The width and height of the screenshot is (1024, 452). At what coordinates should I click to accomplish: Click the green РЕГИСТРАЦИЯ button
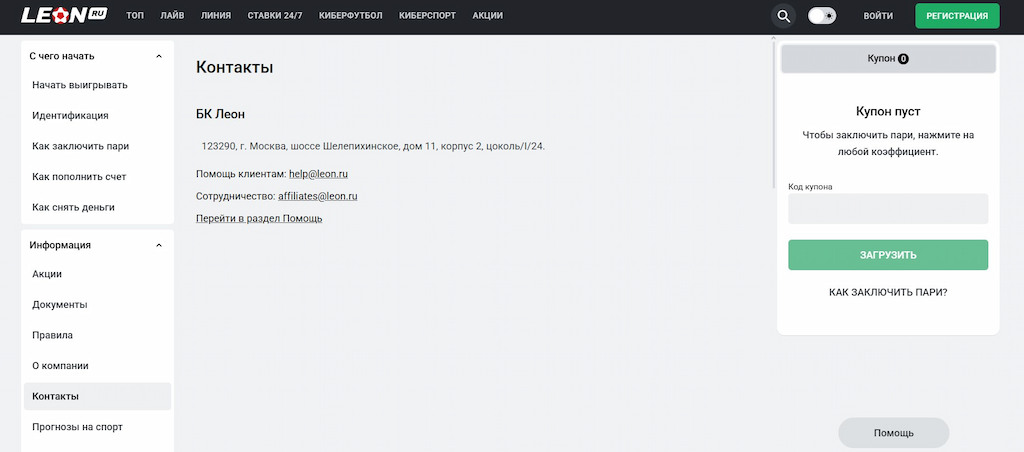tap(957, 16)
